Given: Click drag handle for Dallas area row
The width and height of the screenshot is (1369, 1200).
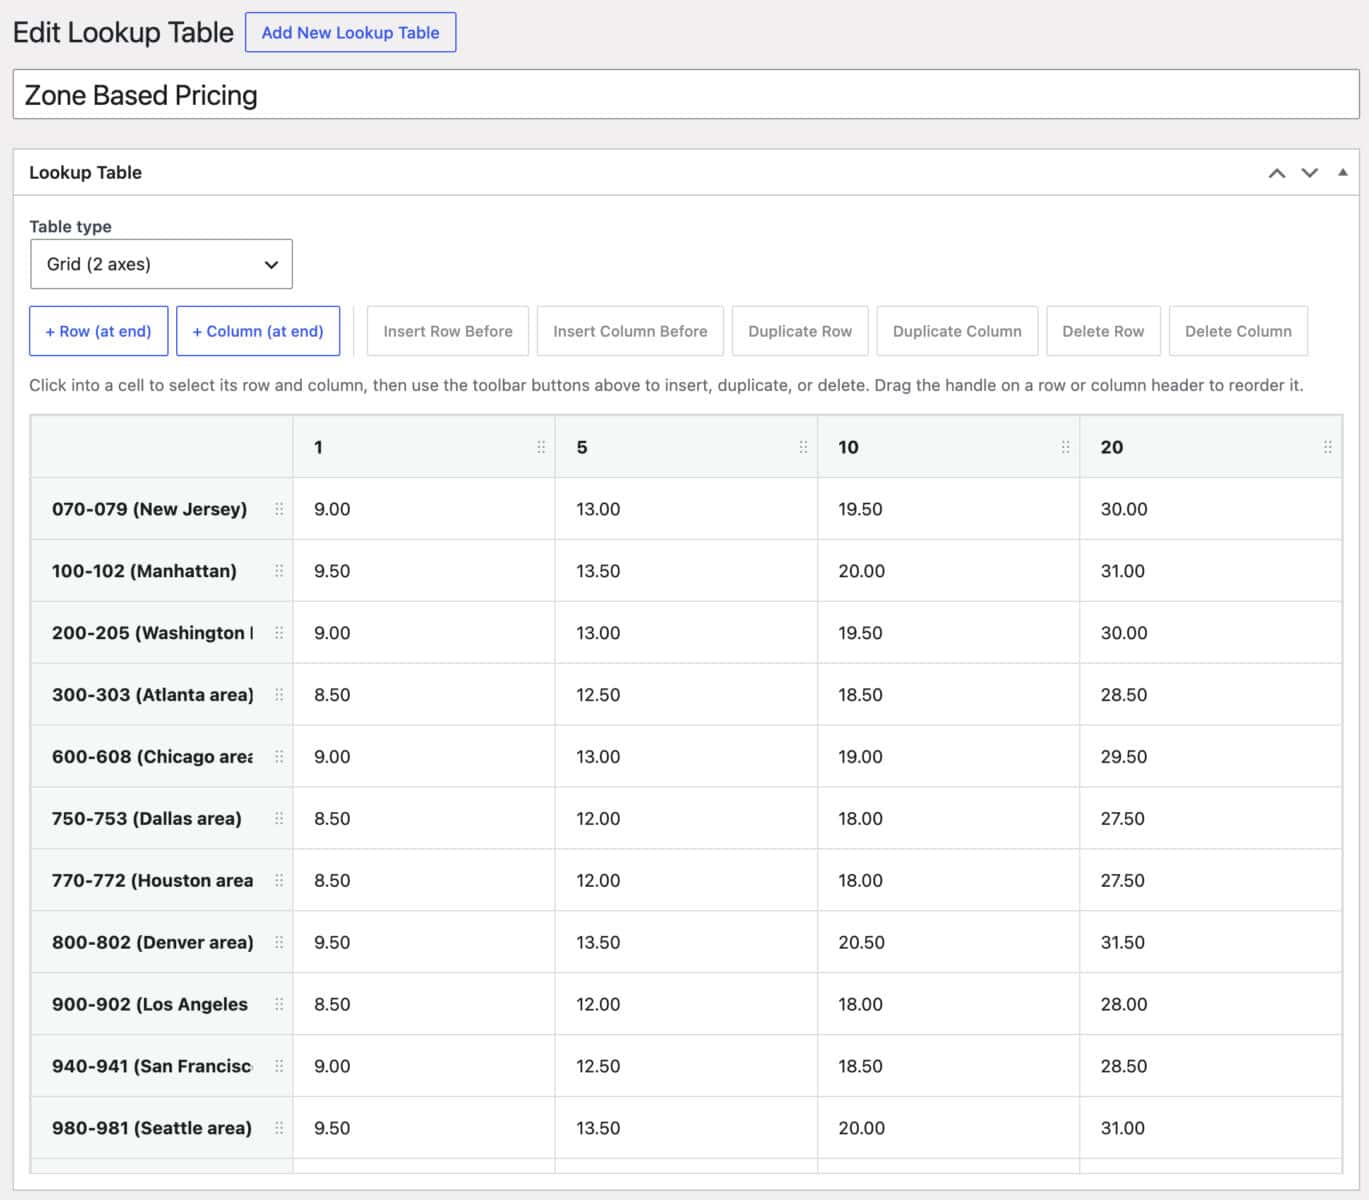Looking at the screenshot, I should (x=279, y=819).
